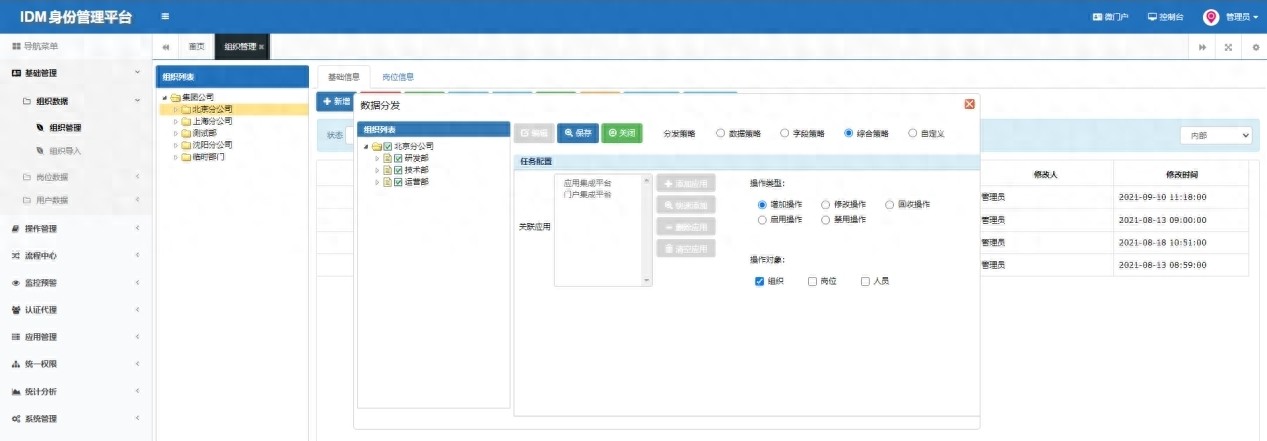Image resolution: width=1267 pixels, height=441 pixels.
Task: Click the blue 保存 button
Action: [578, 133]
